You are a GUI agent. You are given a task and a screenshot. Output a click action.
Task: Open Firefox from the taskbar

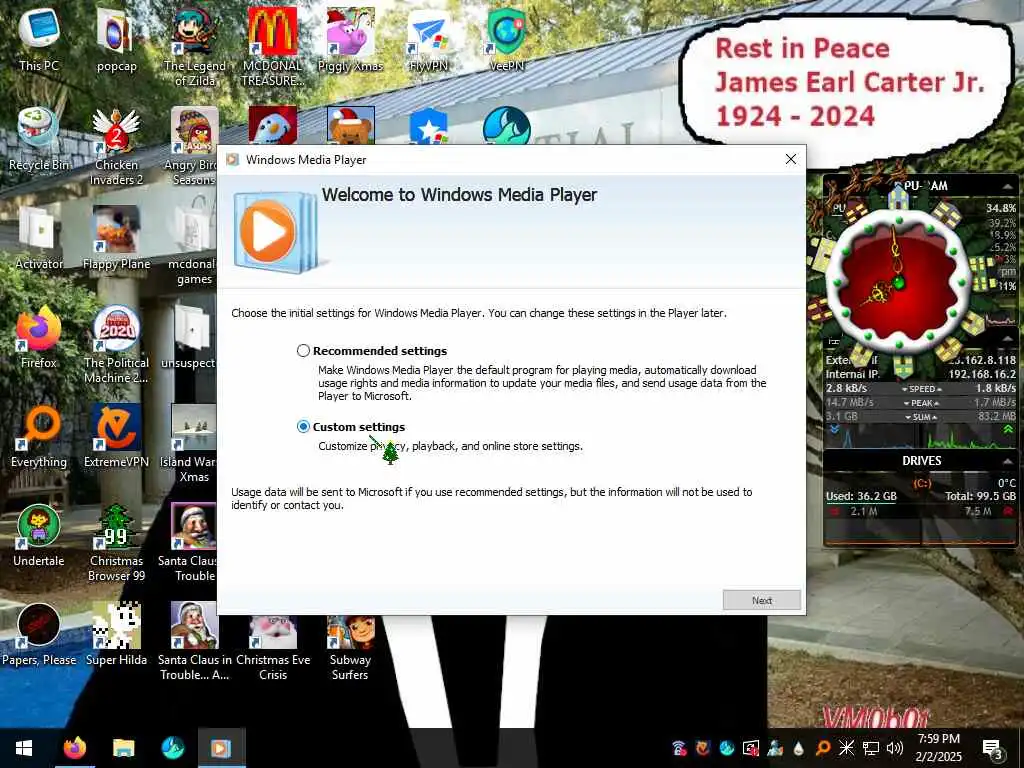(x=74, y=748)
